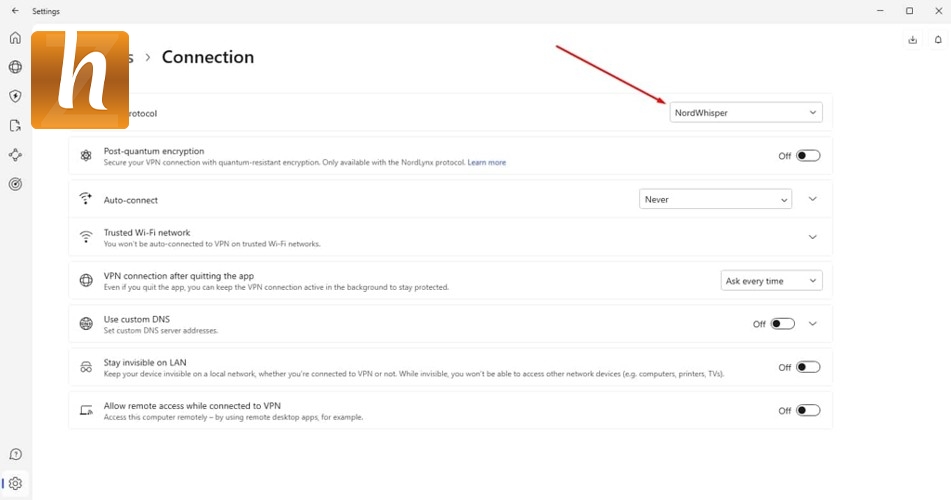Open the target-shaped icon in the sidebar

tap(15, 184)
